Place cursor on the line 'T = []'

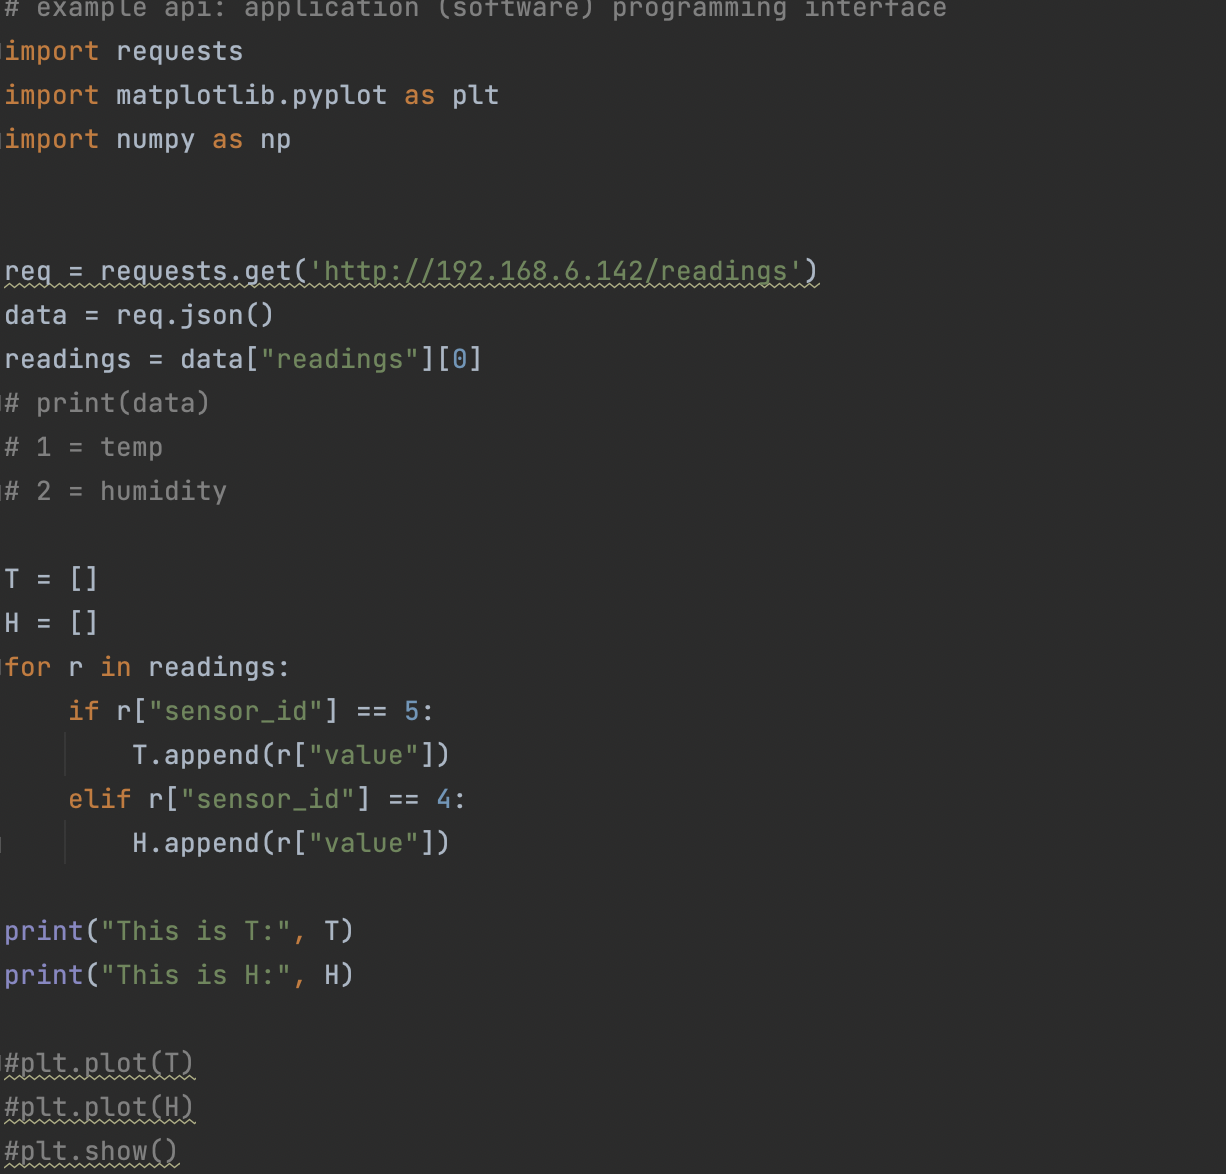51,579
